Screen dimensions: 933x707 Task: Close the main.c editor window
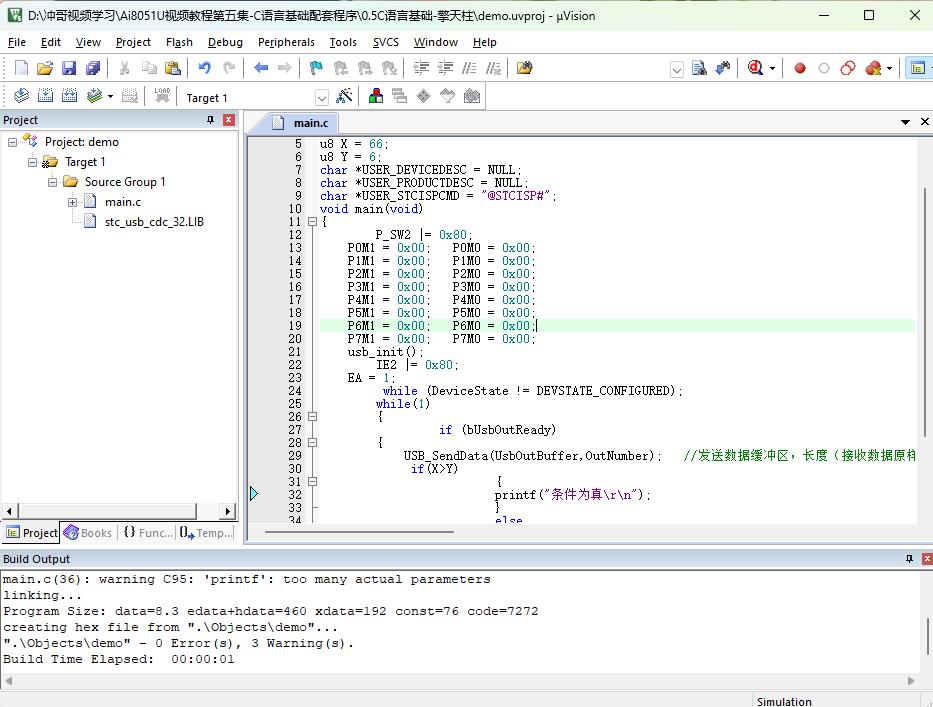pyautogui.click(x=925, y=121)
